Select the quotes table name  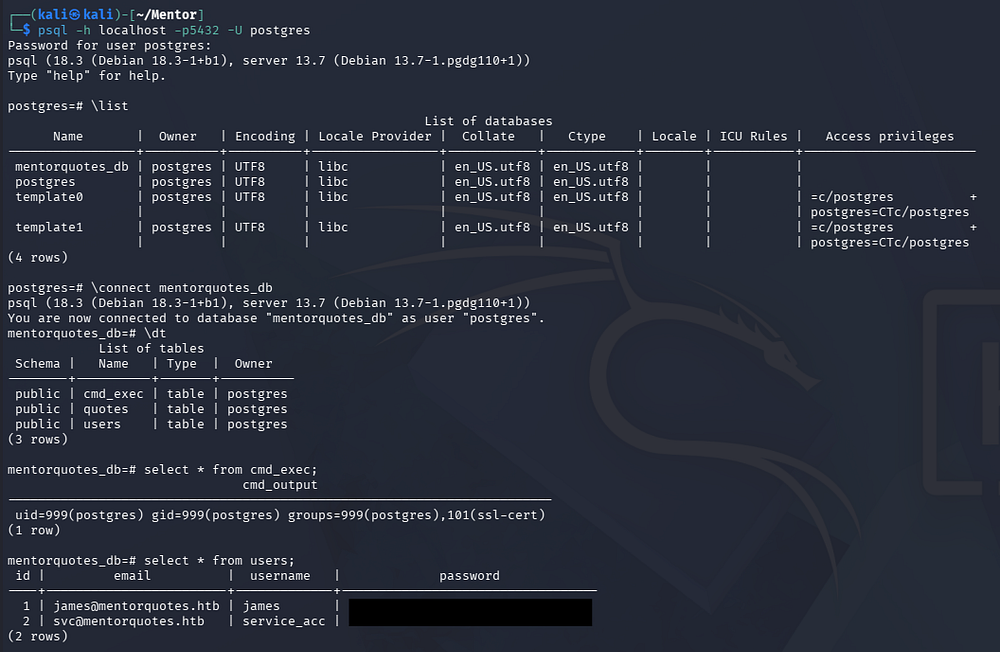tap(105, 409)
